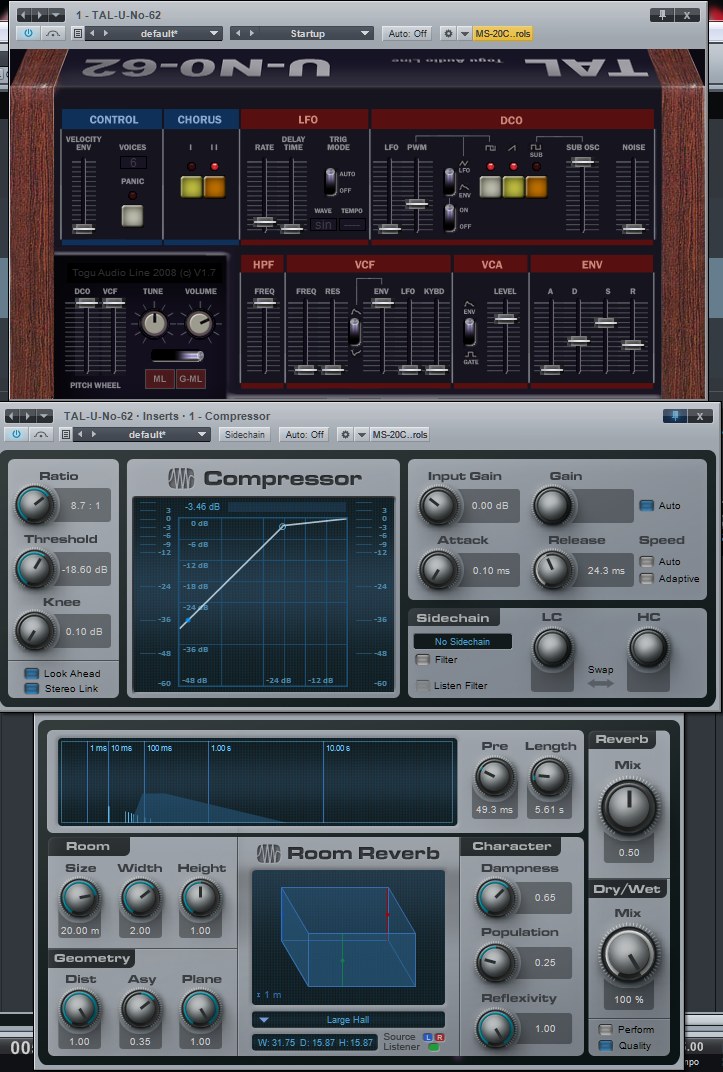723x1072 pixels.
Task: Toggle Look Ahead in Compressor
Action: 31,673
